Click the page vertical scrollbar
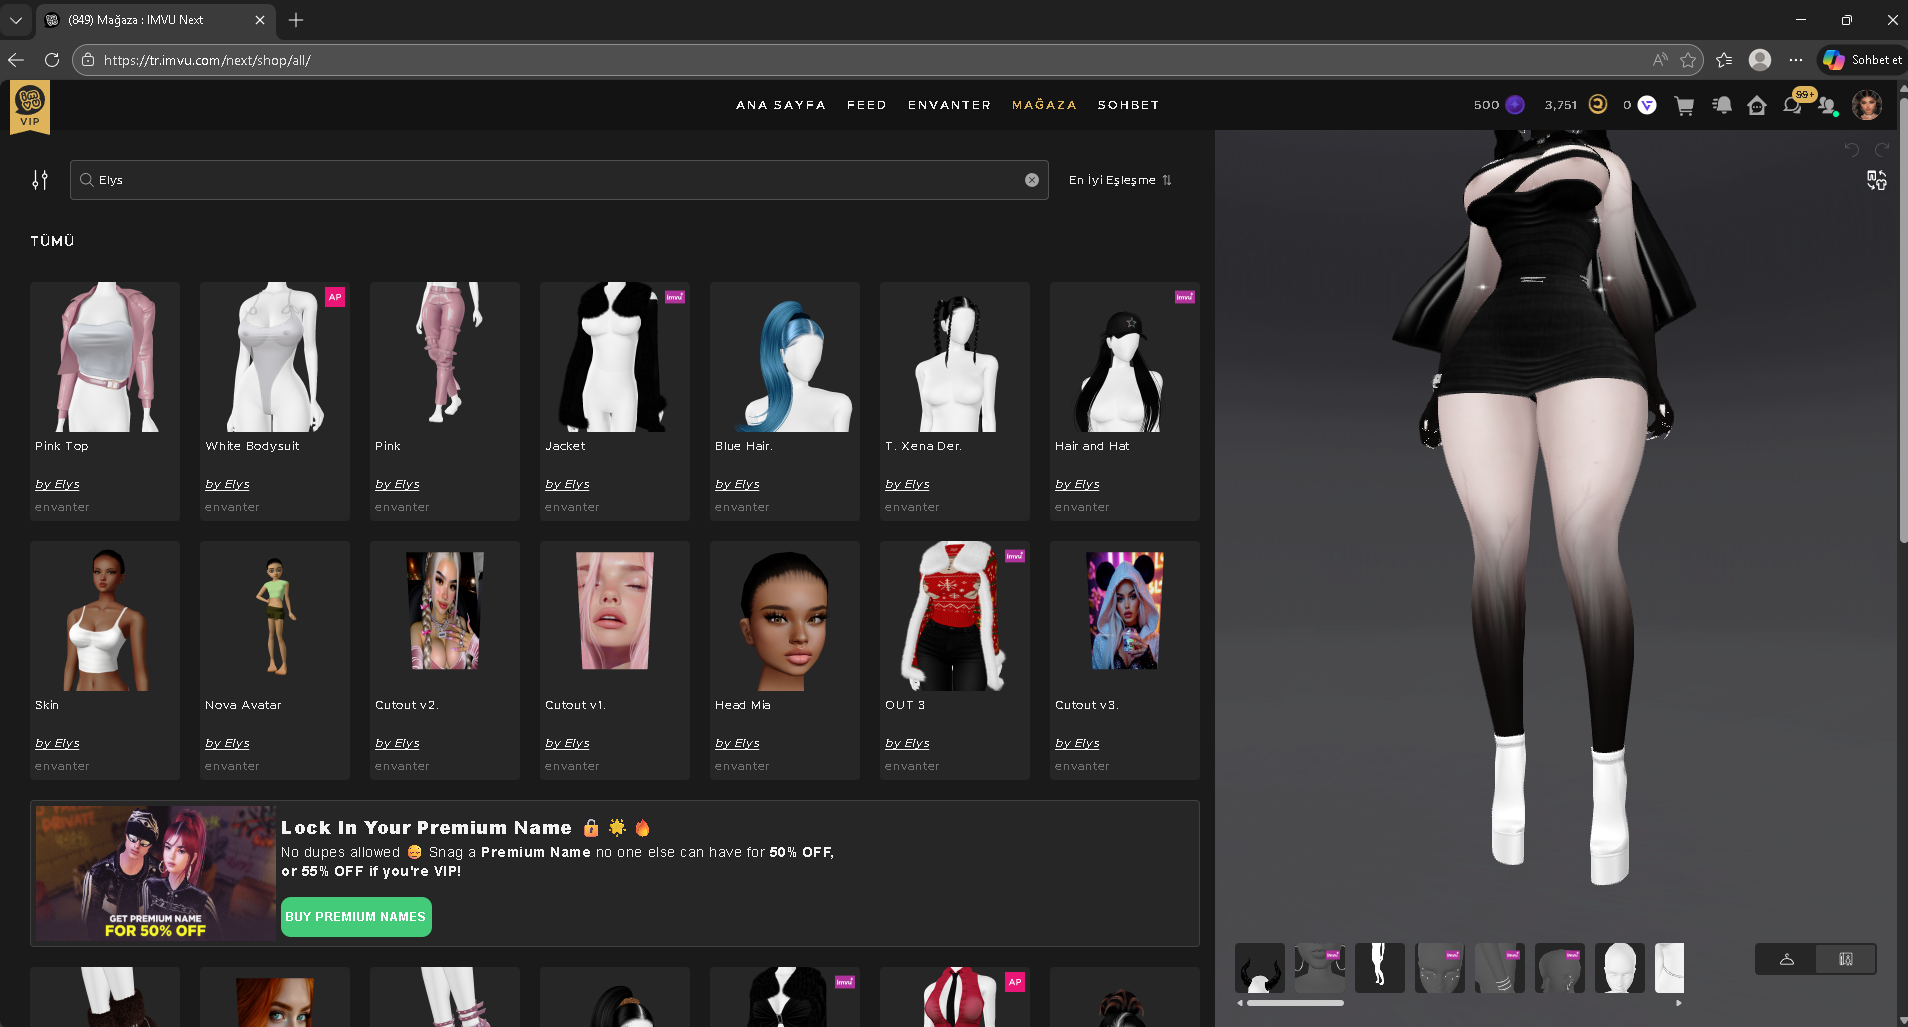The width and height of the screenshot is (1908, 1027). 1902,320
